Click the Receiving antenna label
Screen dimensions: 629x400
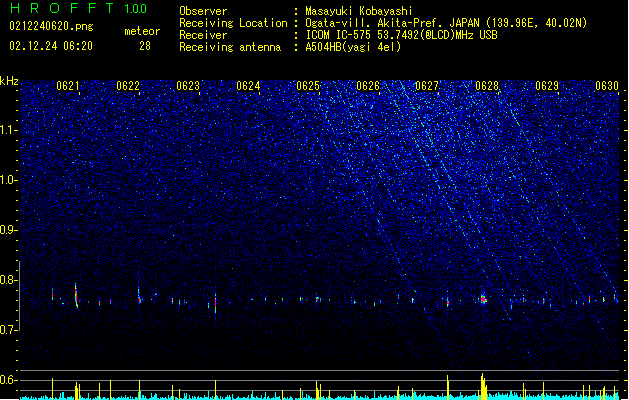230,47
